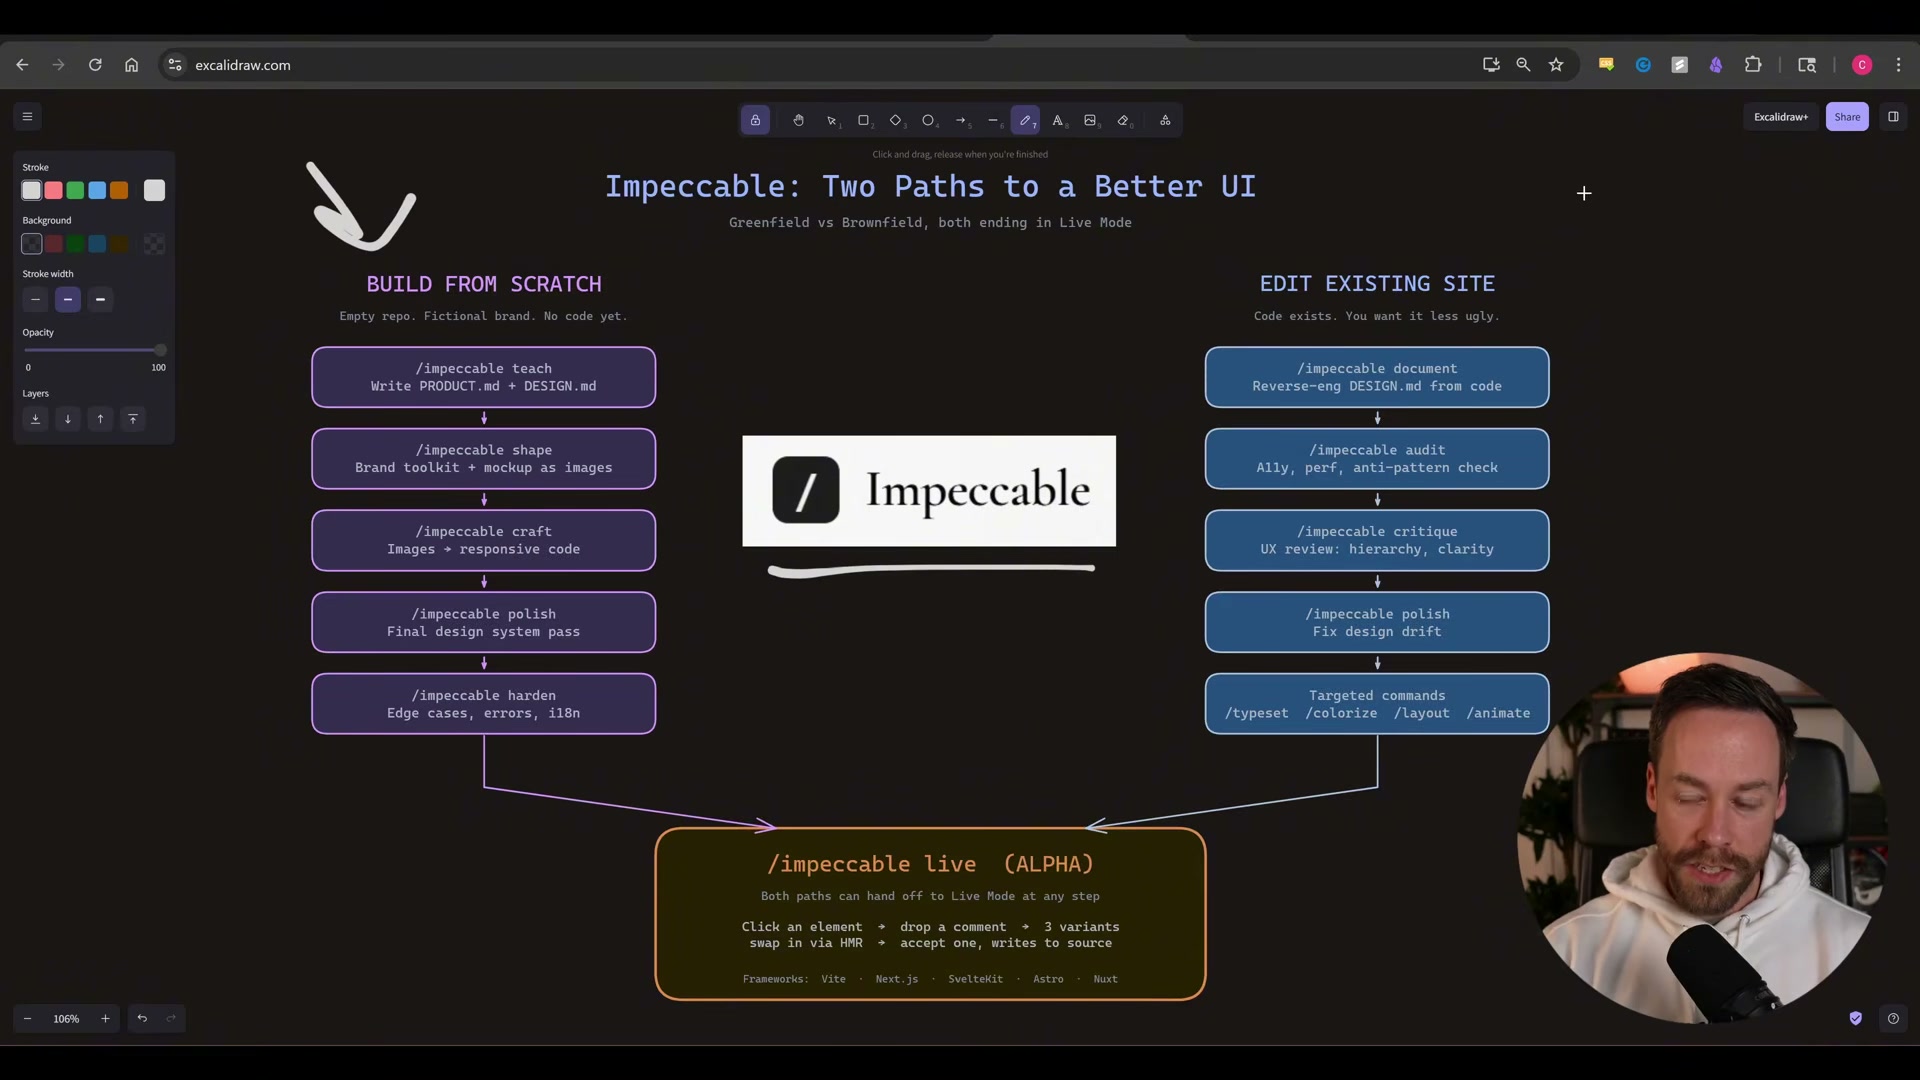
Task: Select the Diamond shape tool
Action: (x=896, y=120)
